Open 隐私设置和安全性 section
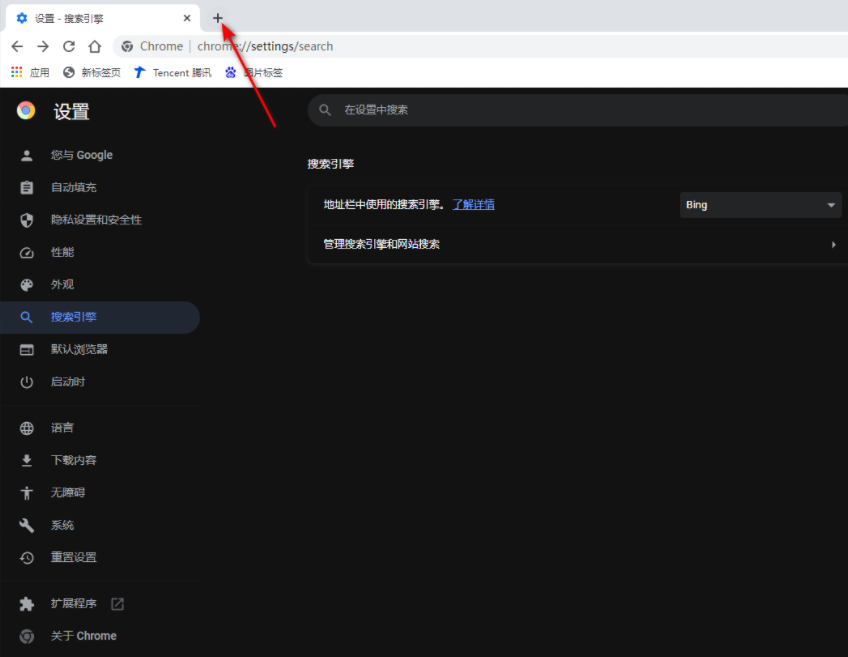 tap(101, 220)
